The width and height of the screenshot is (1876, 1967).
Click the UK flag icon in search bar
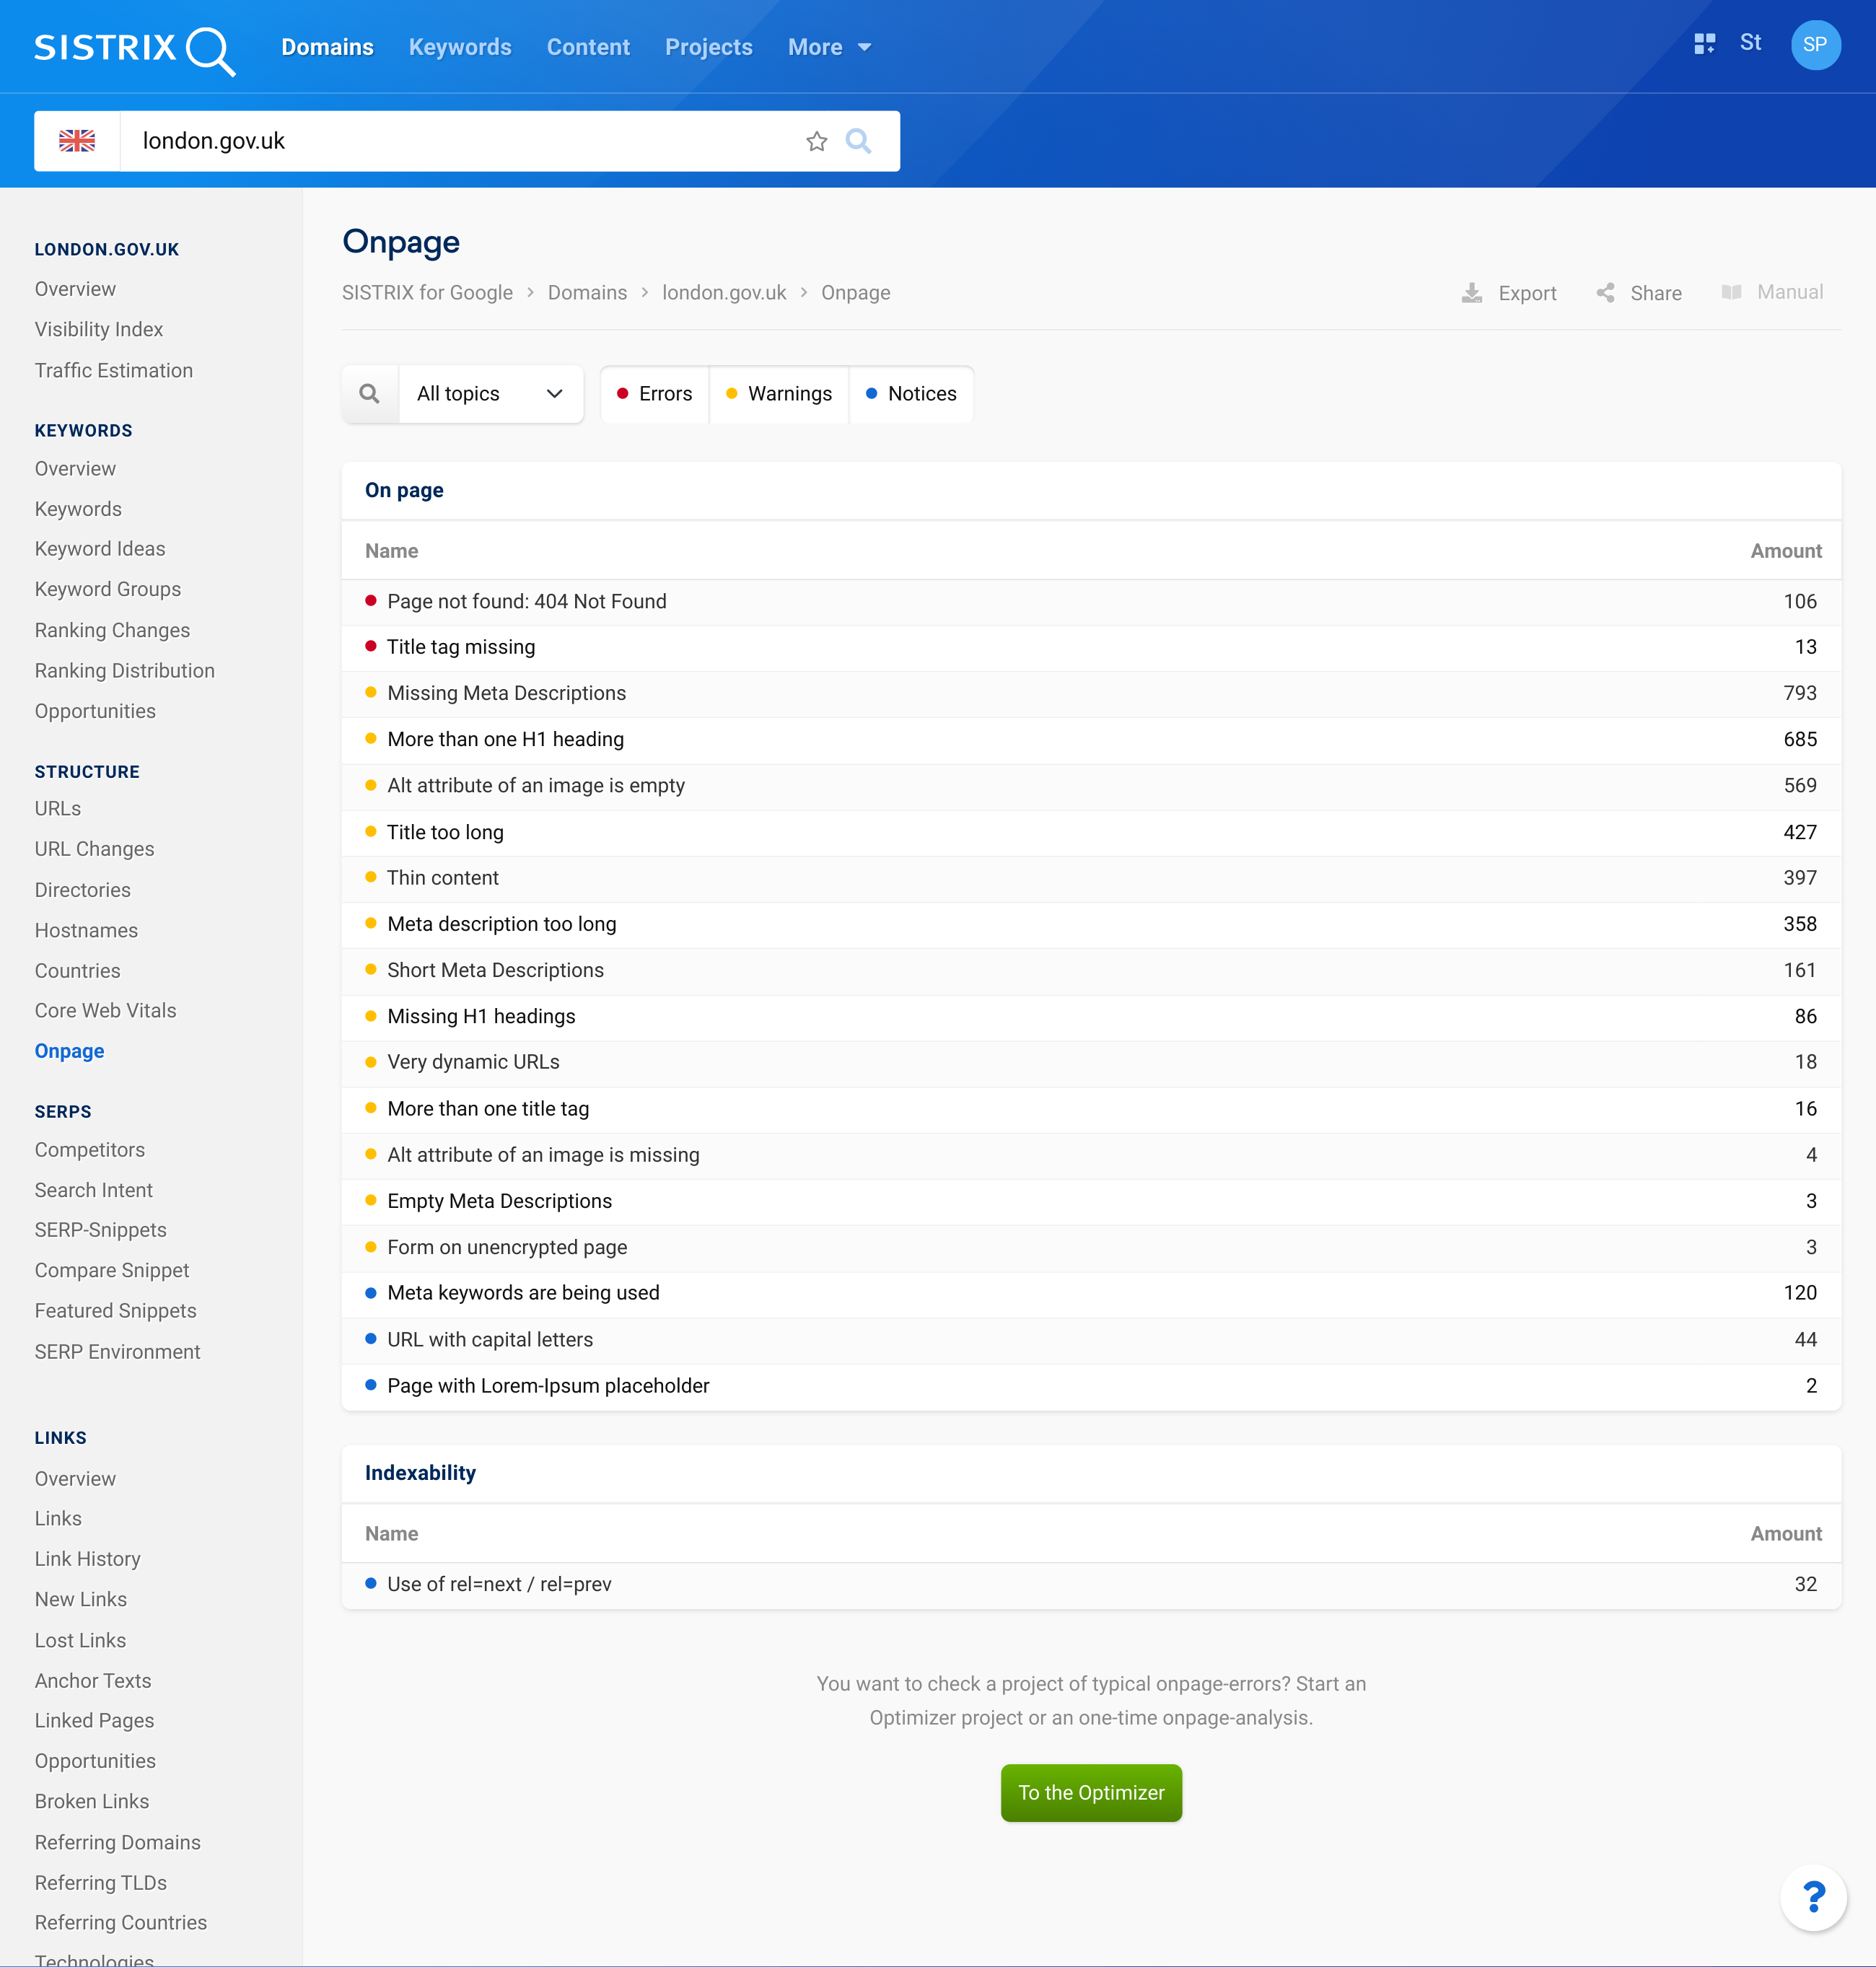coord(77,141)
